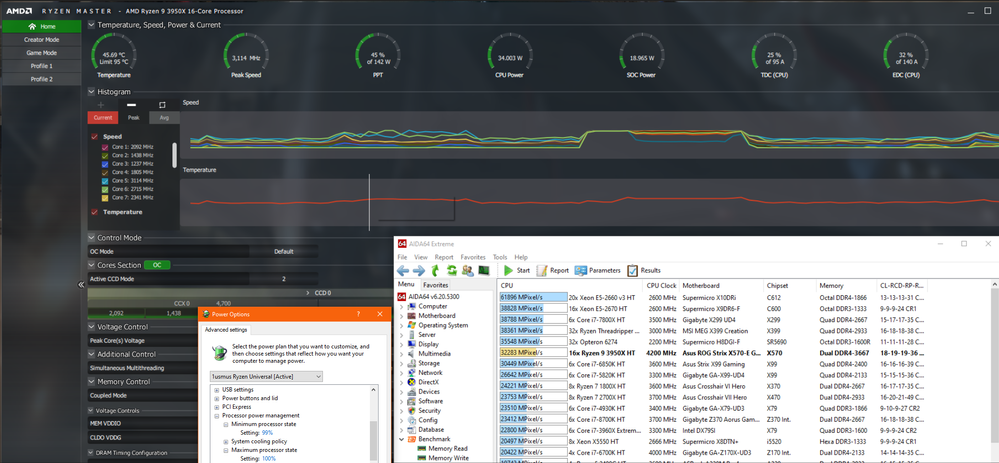Open Results in the AIDA64 toolbar
This screenshot has height=463, width=999.
[x=644, y=270]
